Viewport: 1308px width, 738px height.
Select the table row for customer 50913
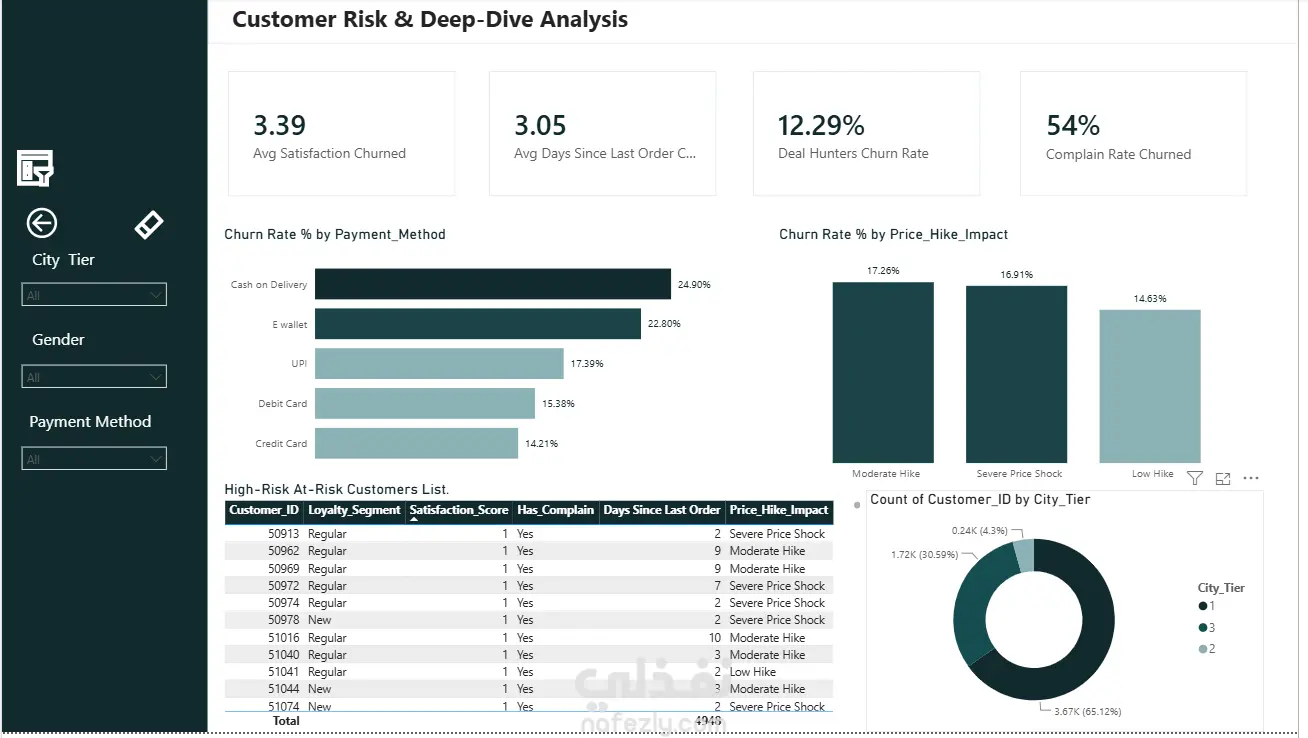(x=529, y=534)
